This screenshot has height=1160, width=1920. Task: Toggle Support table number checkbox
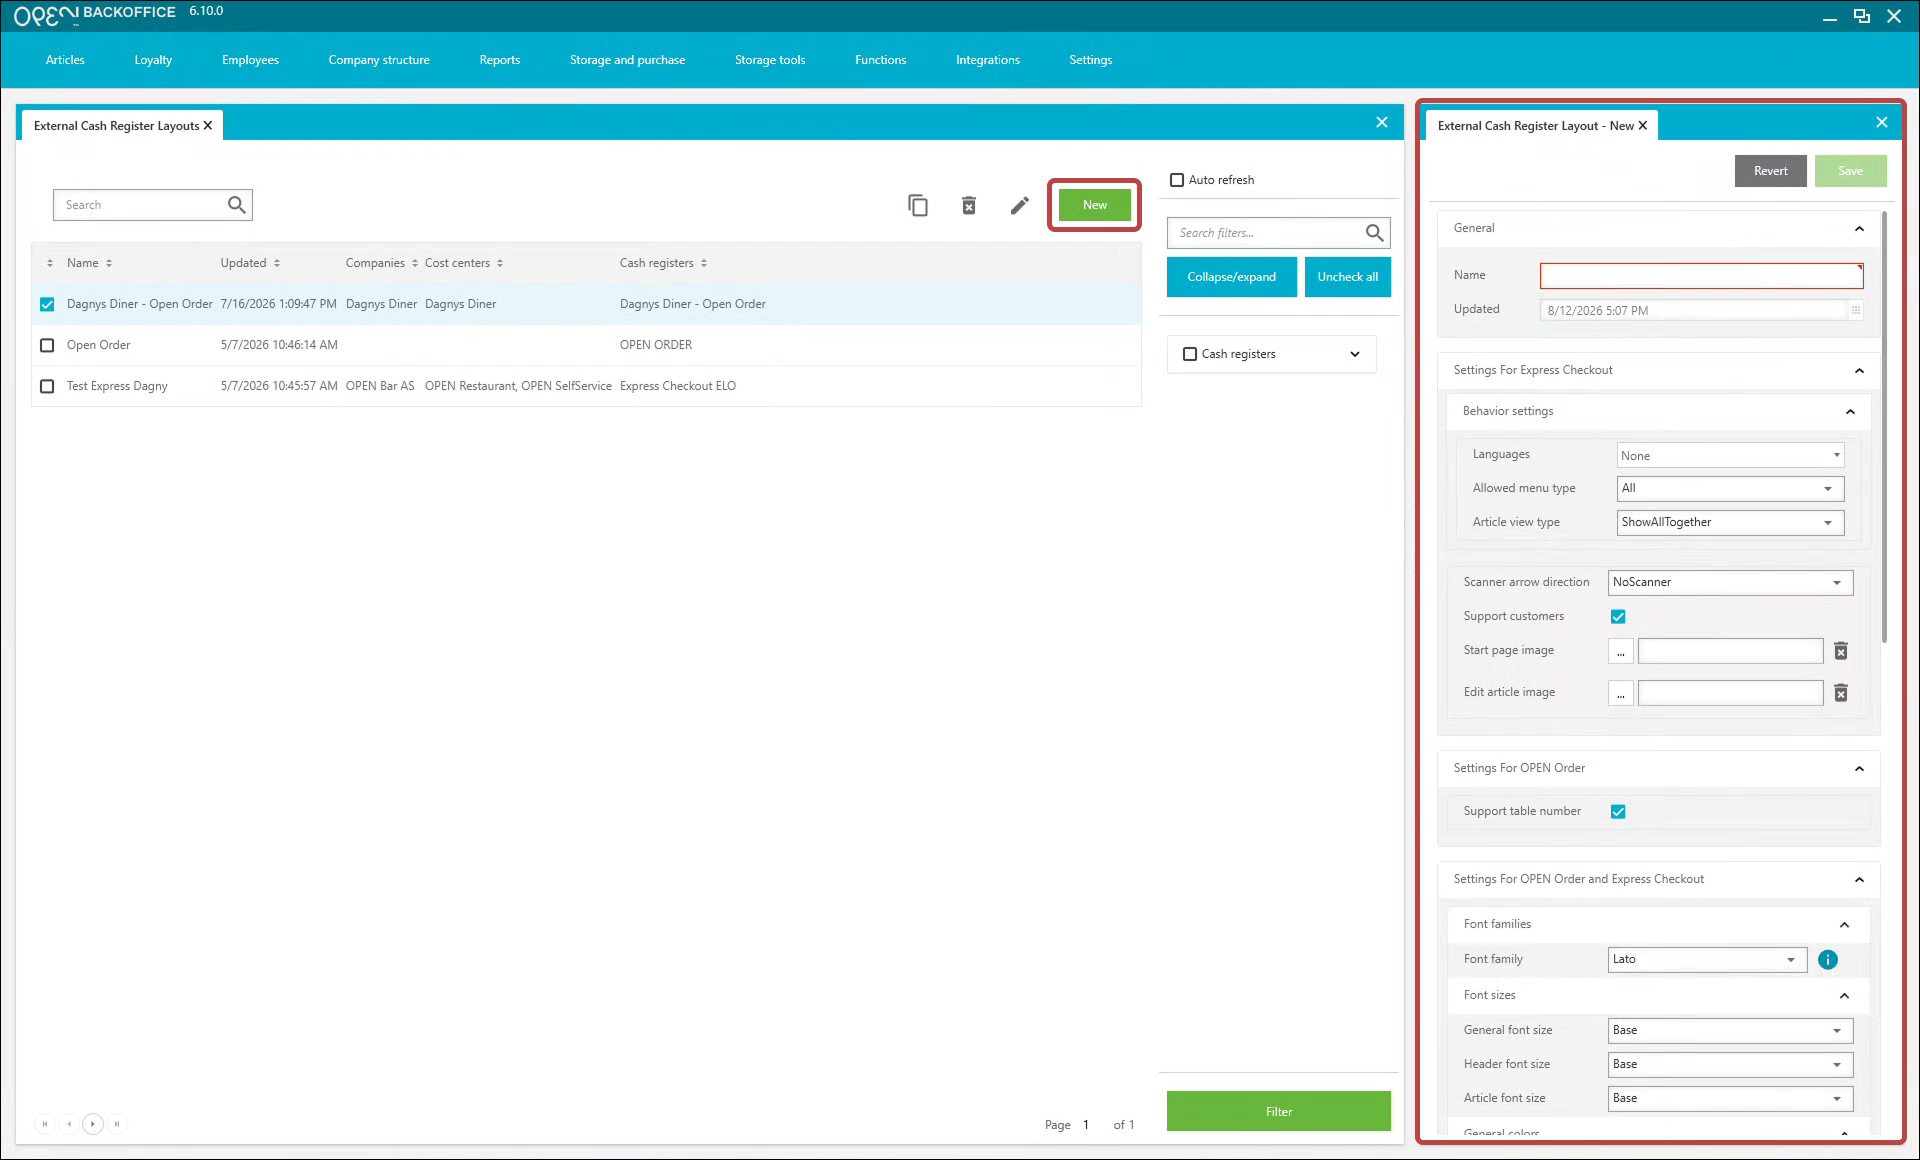(1618, 812)
